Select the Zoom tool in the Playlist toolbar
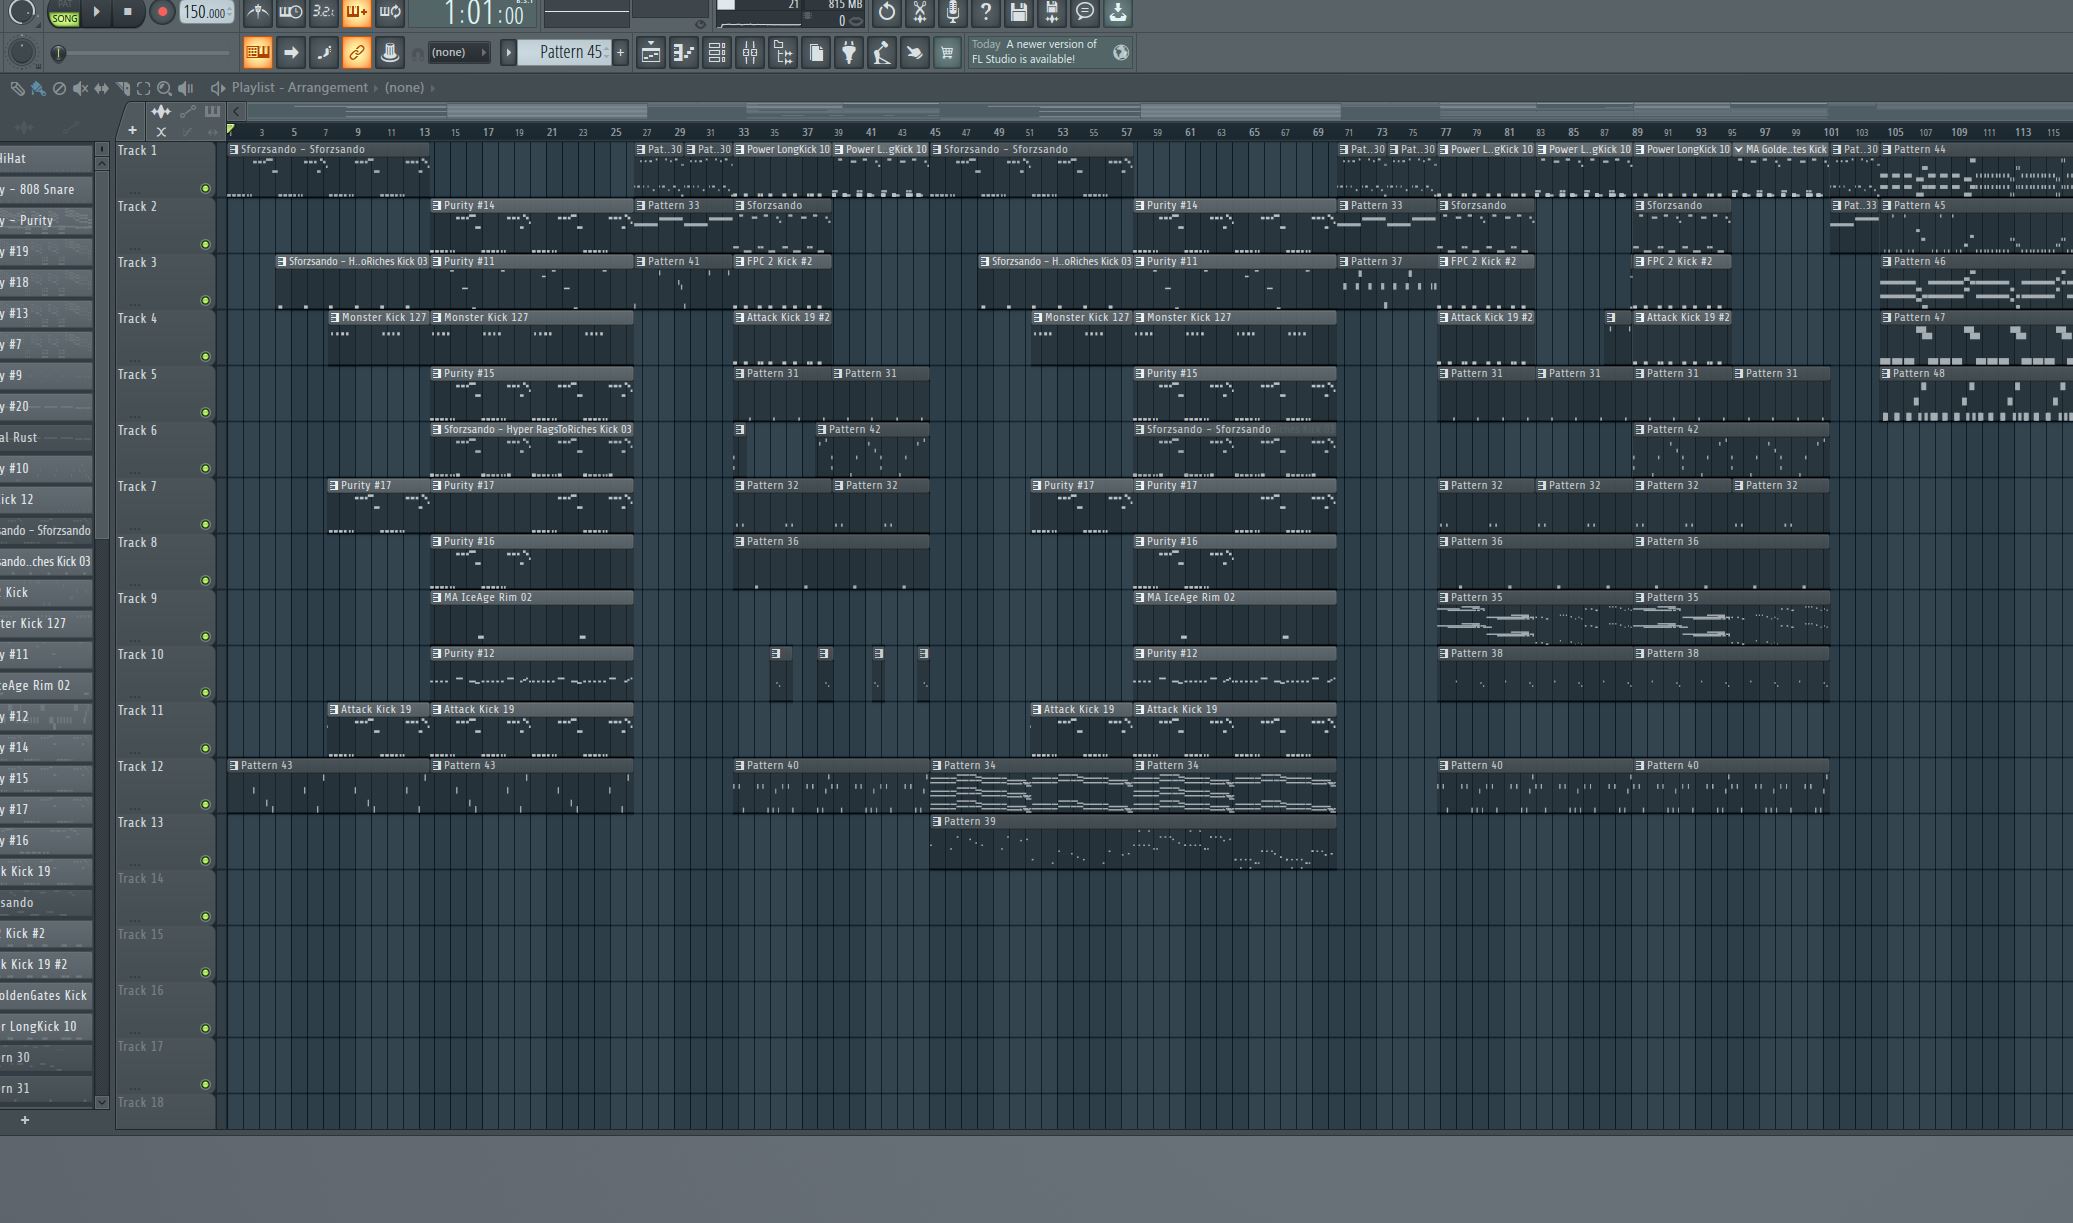Viewport: 2073px width, 1223px height. [166, 88]
